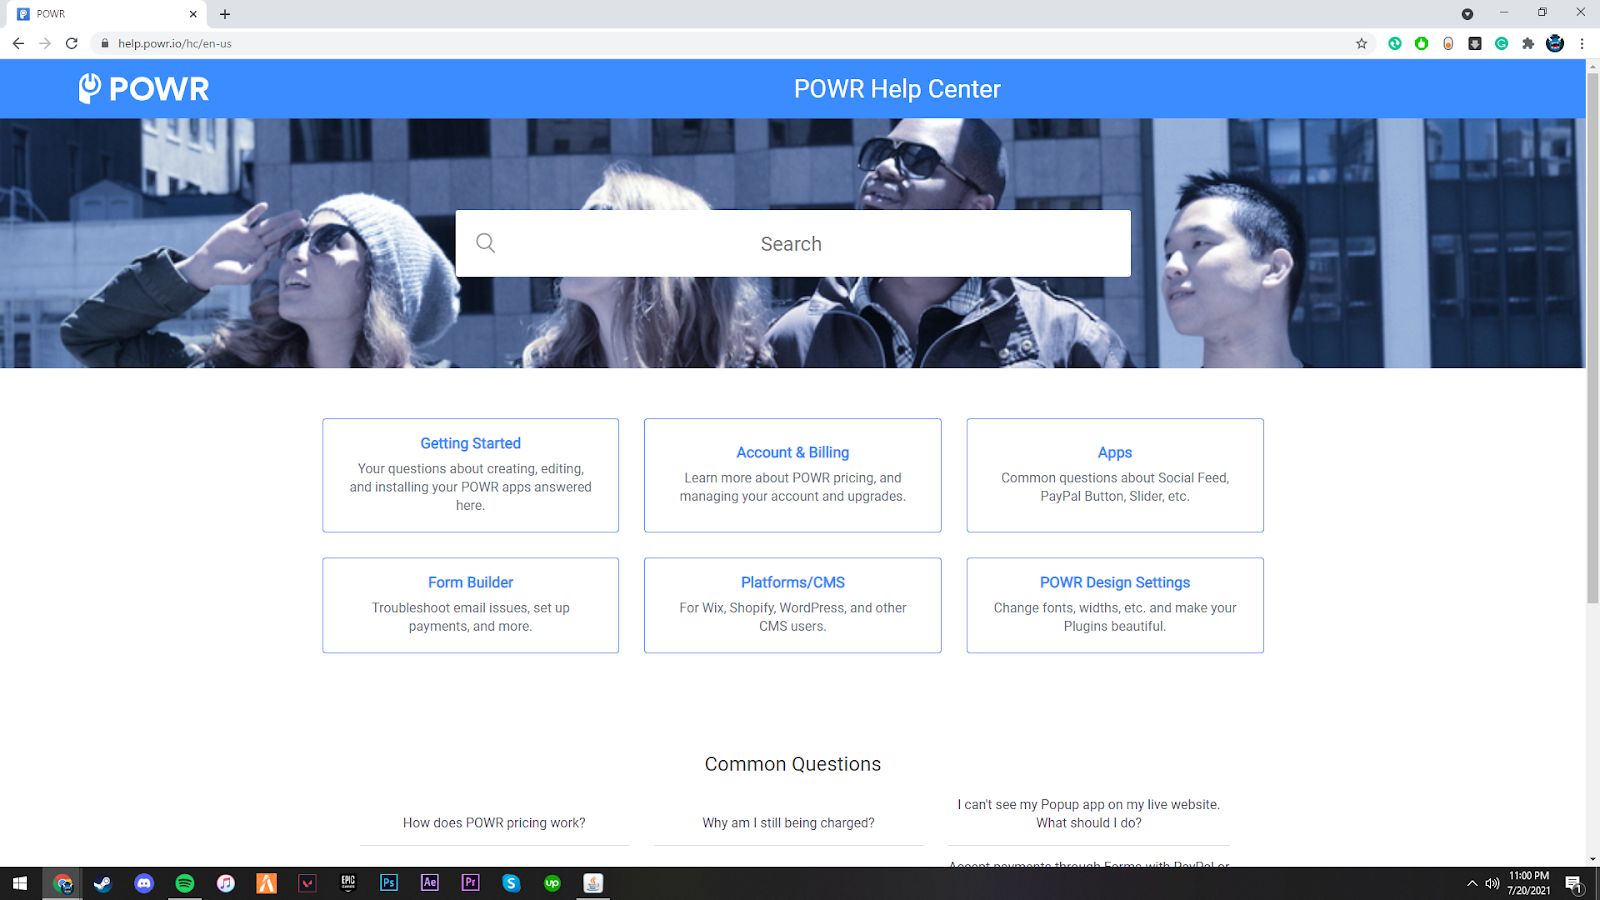This screenshot has width=1600, height=900.
Task: Open the POWR Design Settings category
Action: (x=1115, y=605)
